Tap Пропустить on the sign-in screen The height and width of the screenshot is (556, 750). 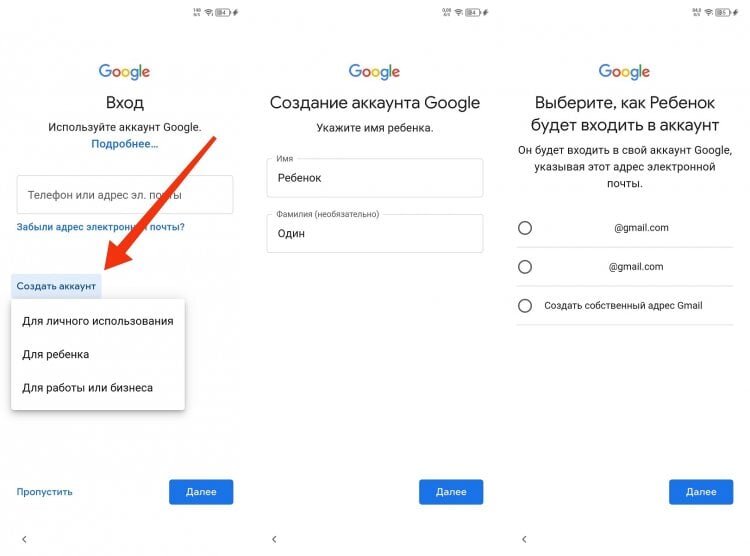(x=44, y=492)
